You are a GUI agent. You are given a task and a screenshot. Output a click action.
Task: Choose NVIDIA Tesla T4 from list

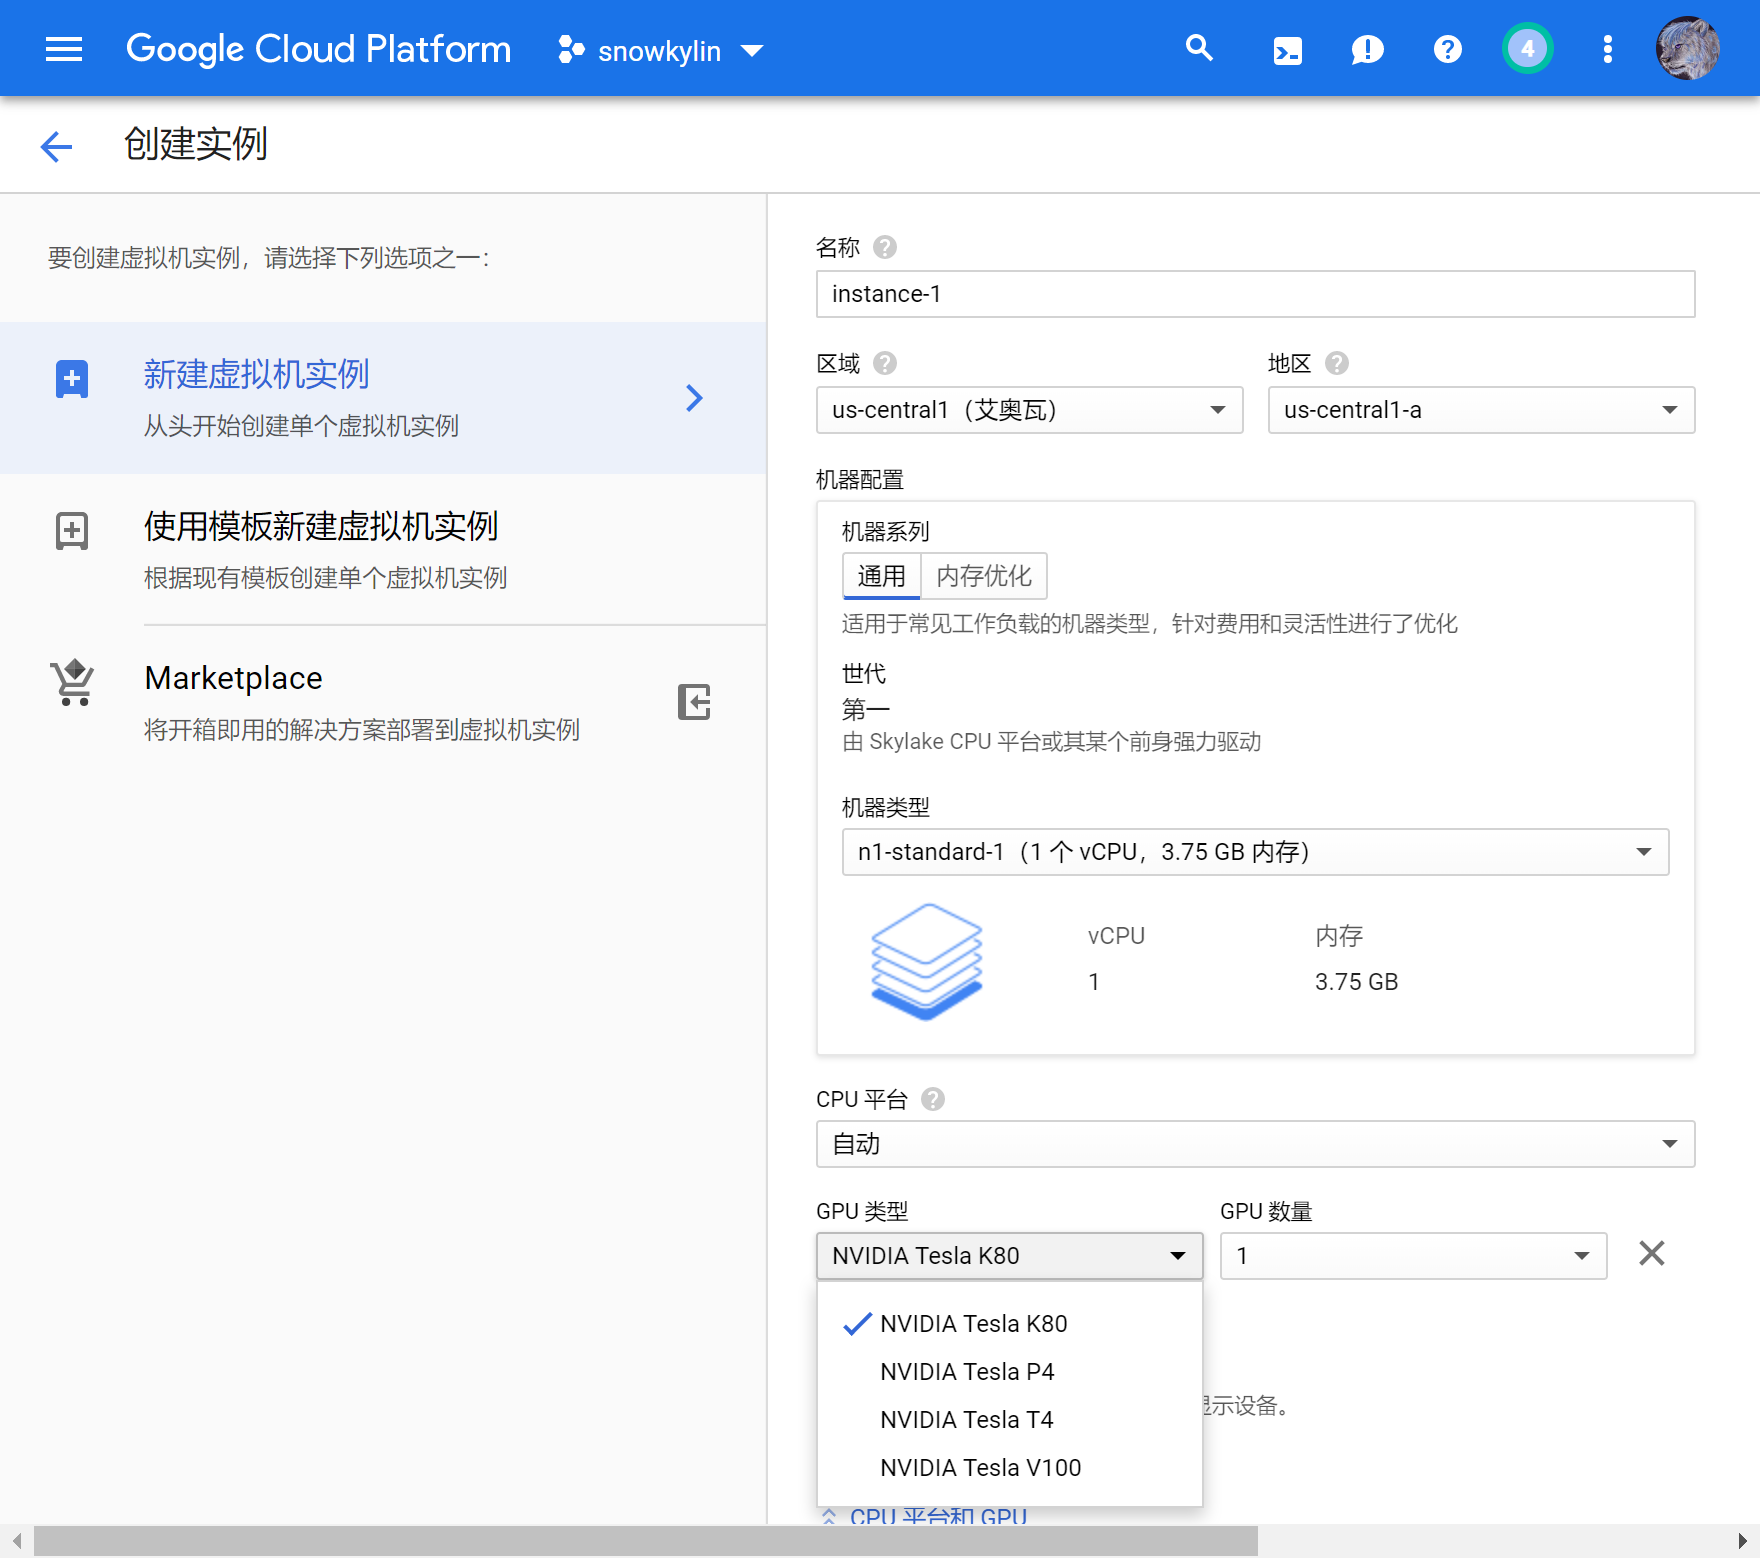pos(1009,1420)
